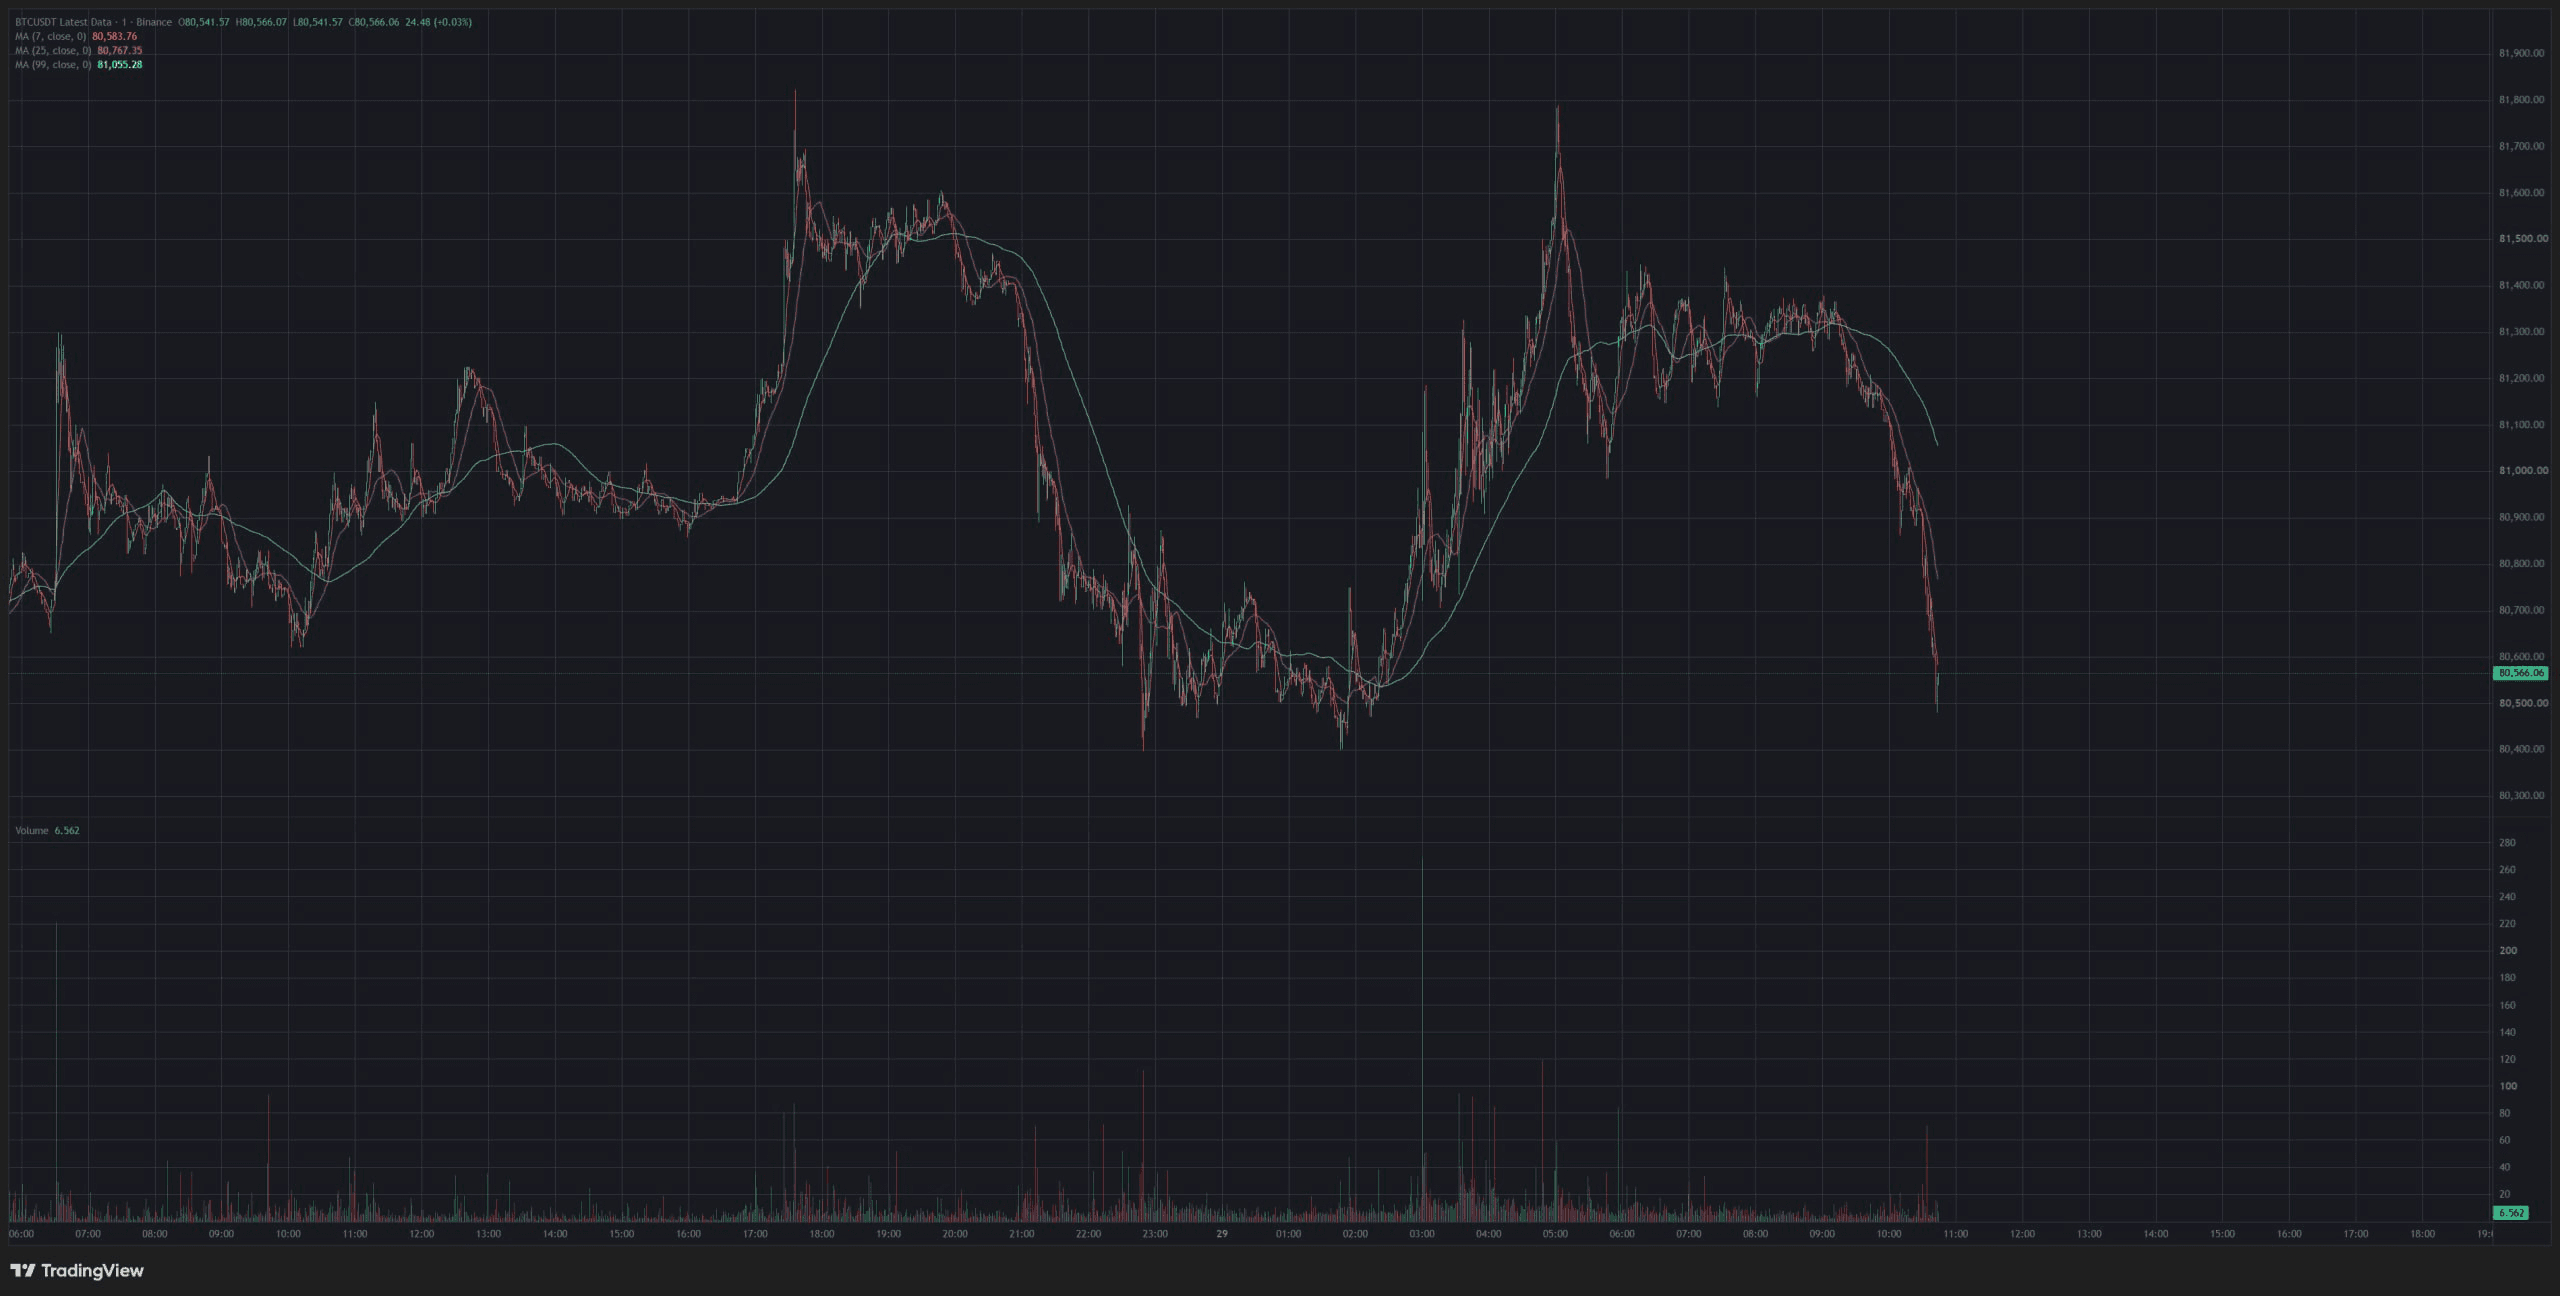Click the TradingView logo link
The height and width of the screenshot is (1296, 2560).
(x=77, y=1270)
